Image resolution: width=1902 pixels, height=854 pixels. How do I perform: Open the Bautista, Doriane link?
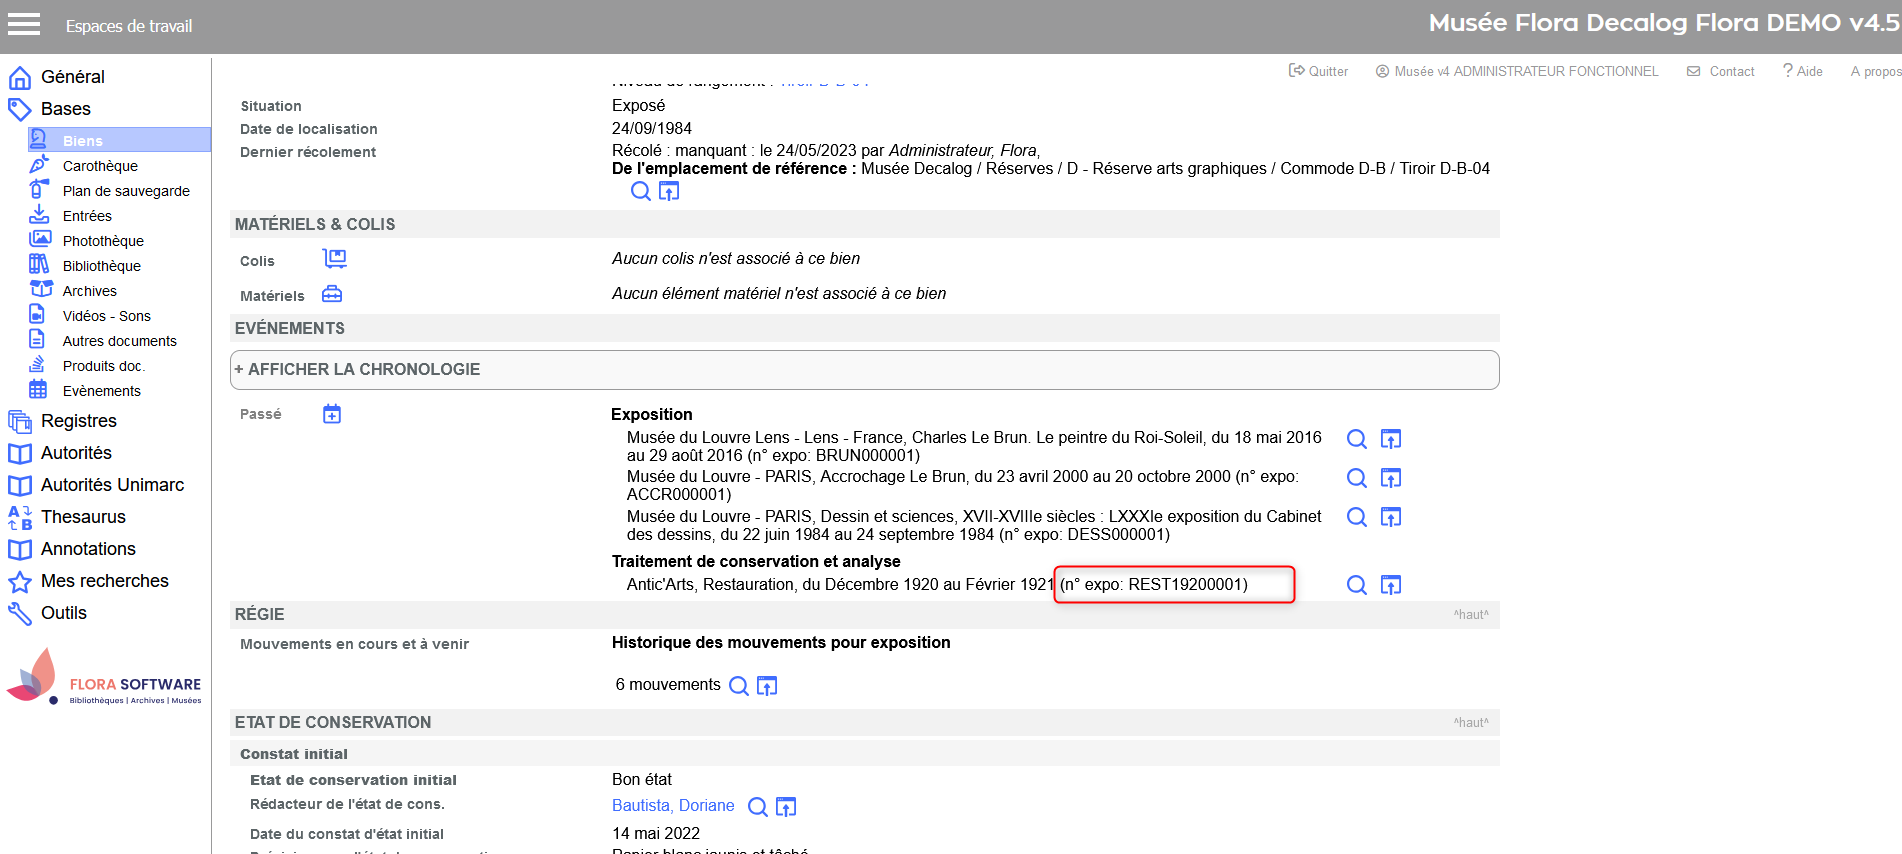coord(672,806)
